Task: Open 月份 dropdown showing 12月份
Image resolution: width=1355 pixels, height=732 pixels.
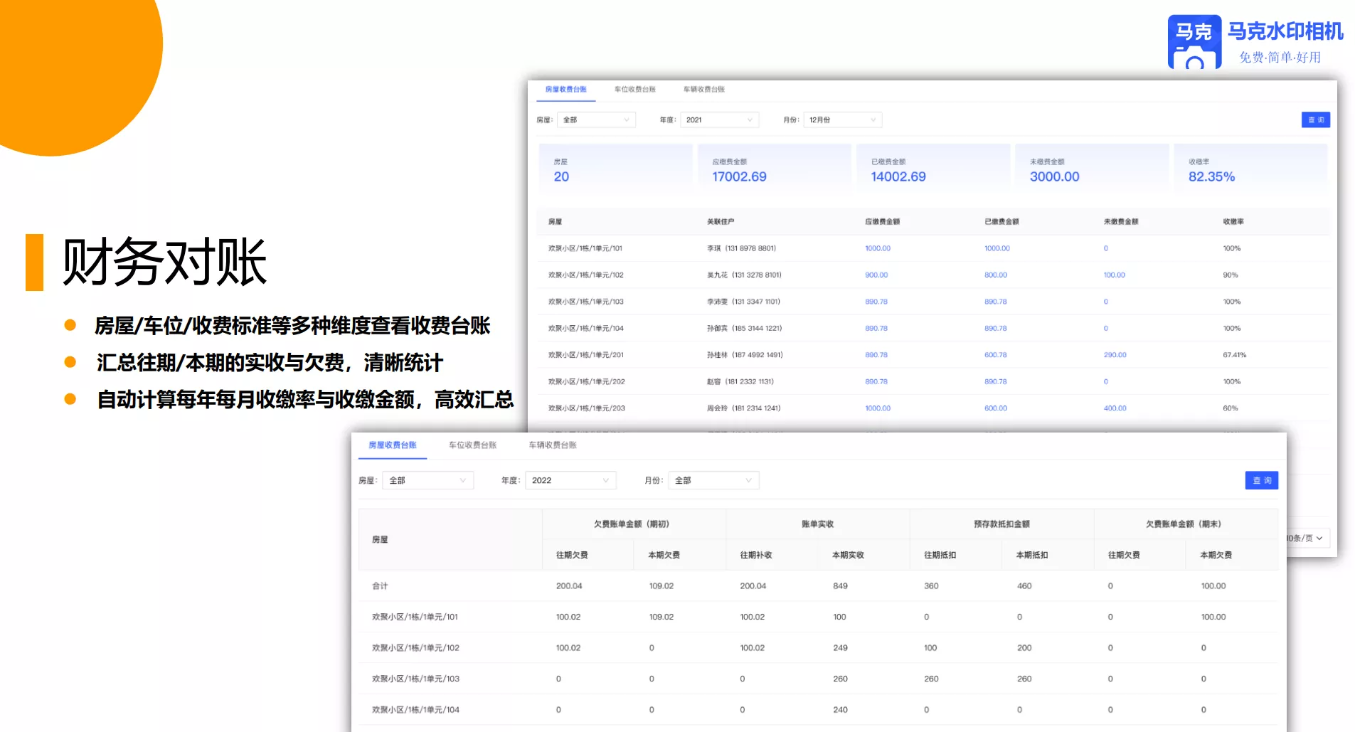Action: click(843, 120)
